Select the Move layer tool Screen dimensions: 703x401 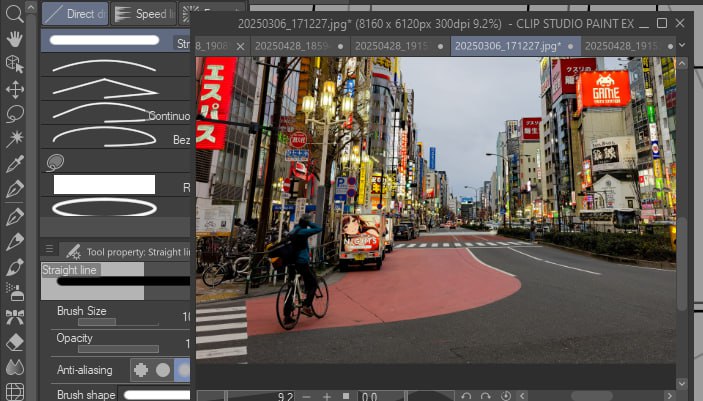click(15, 89)
